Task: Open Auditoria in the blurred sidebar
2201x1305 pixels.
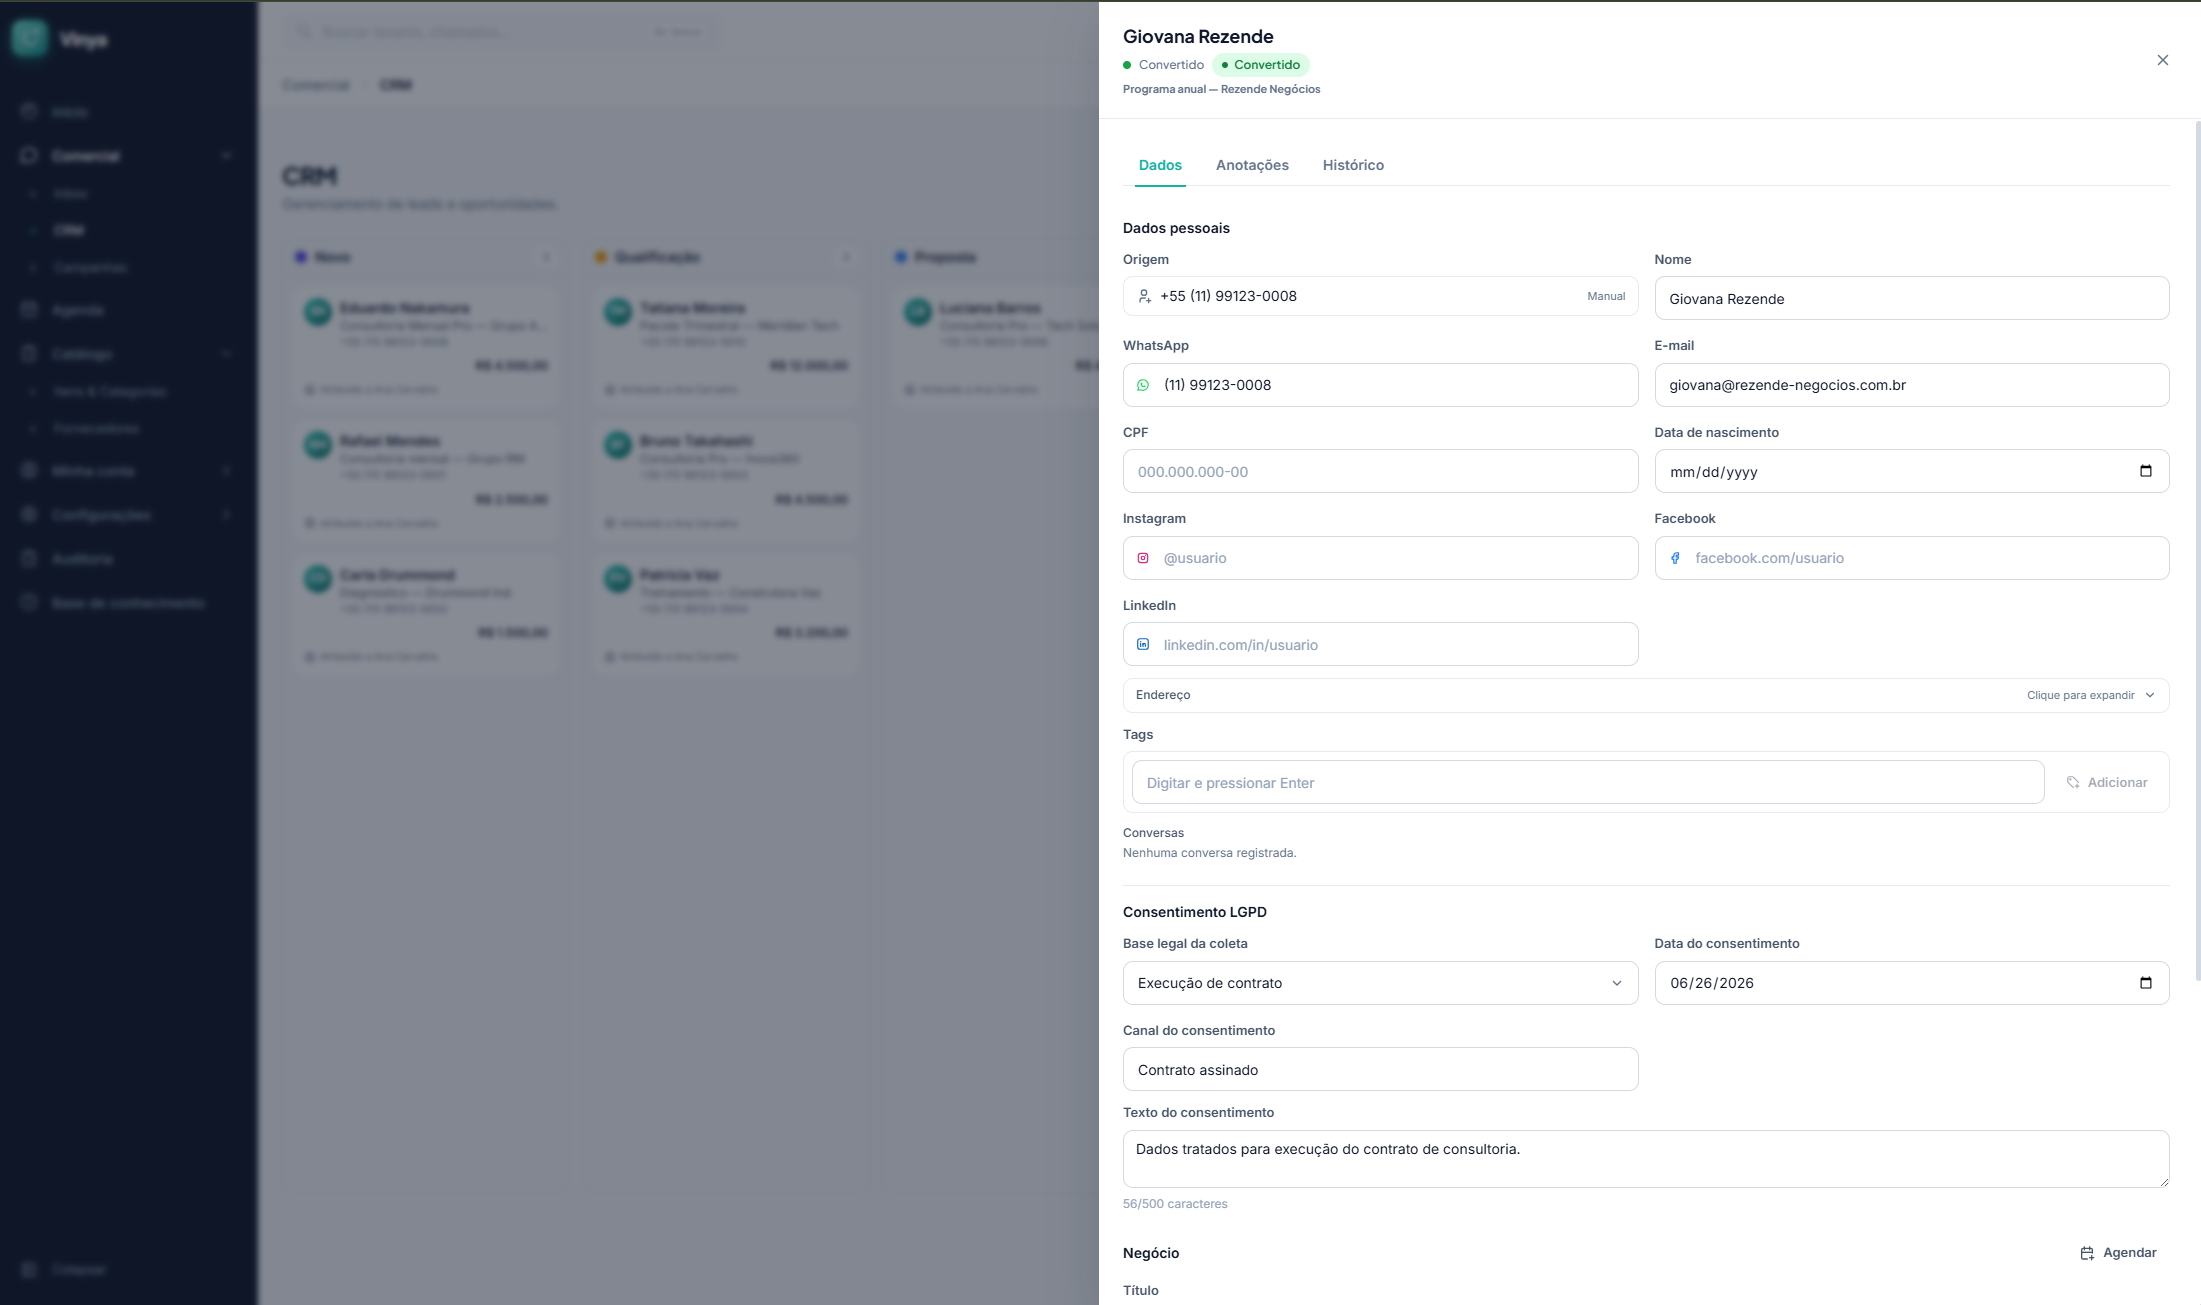Action: pyautogui.click(x=127, y=559)
